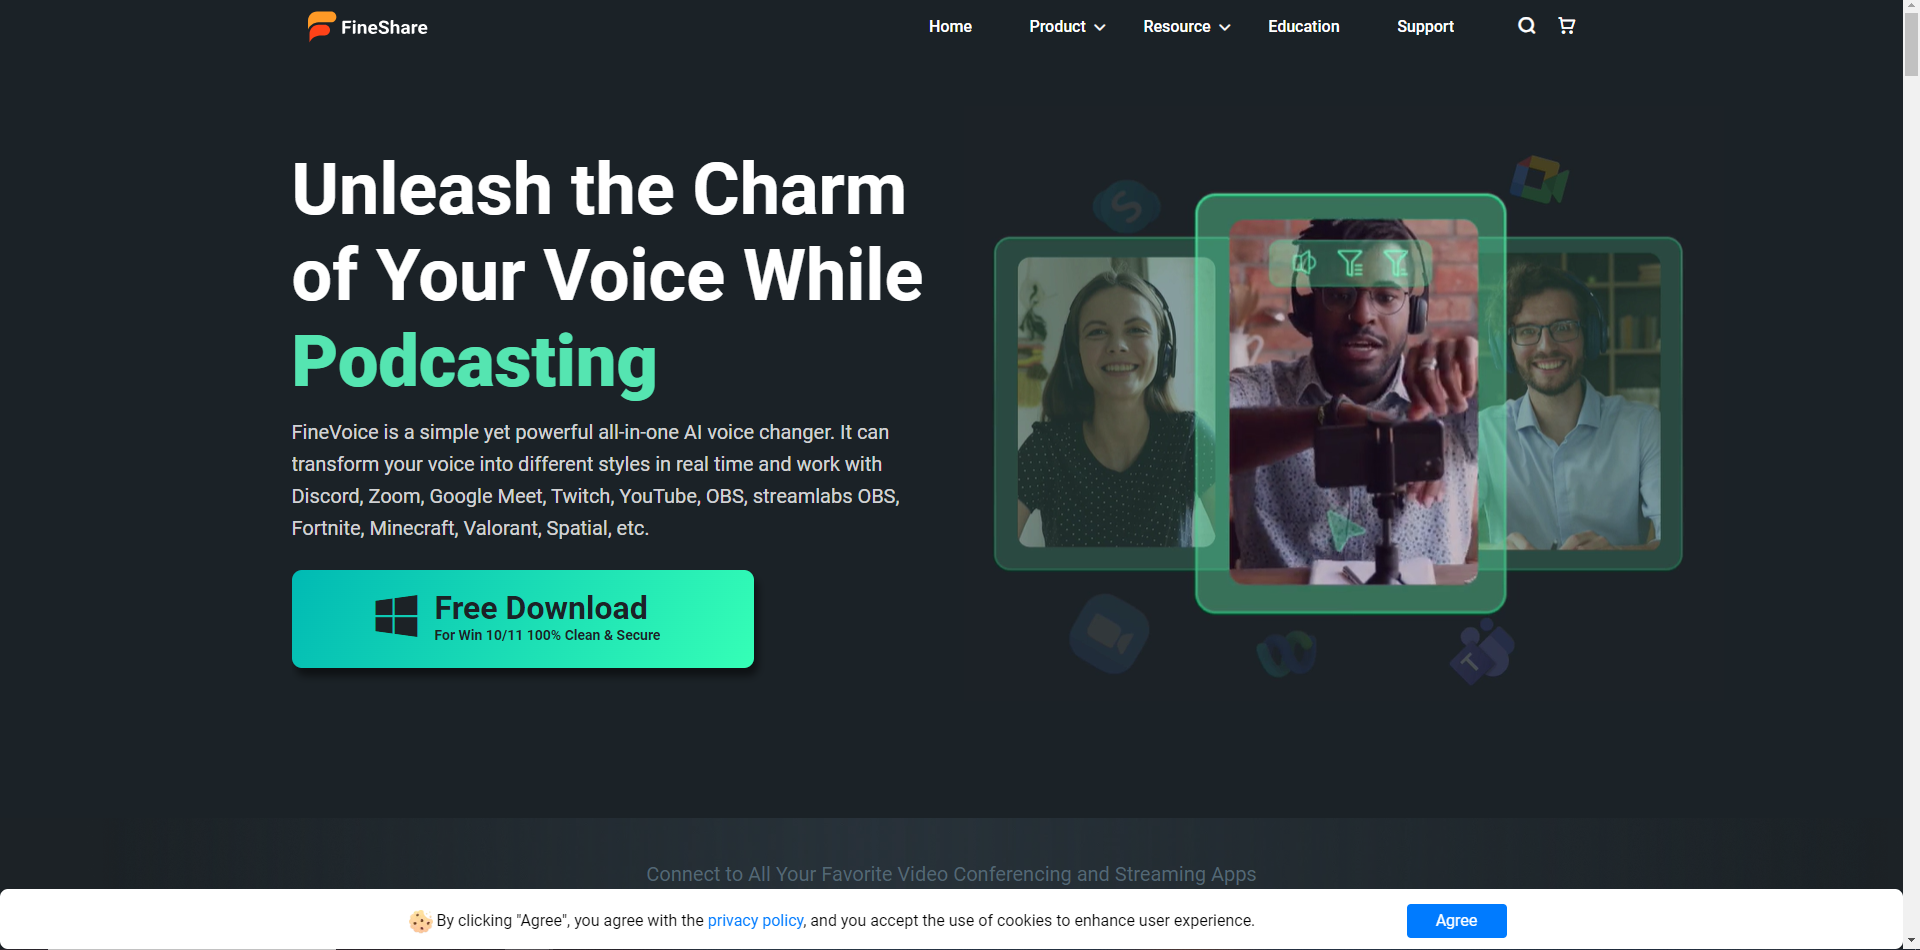
Task: Open the privacy policy link
Action: click(755, 921)
